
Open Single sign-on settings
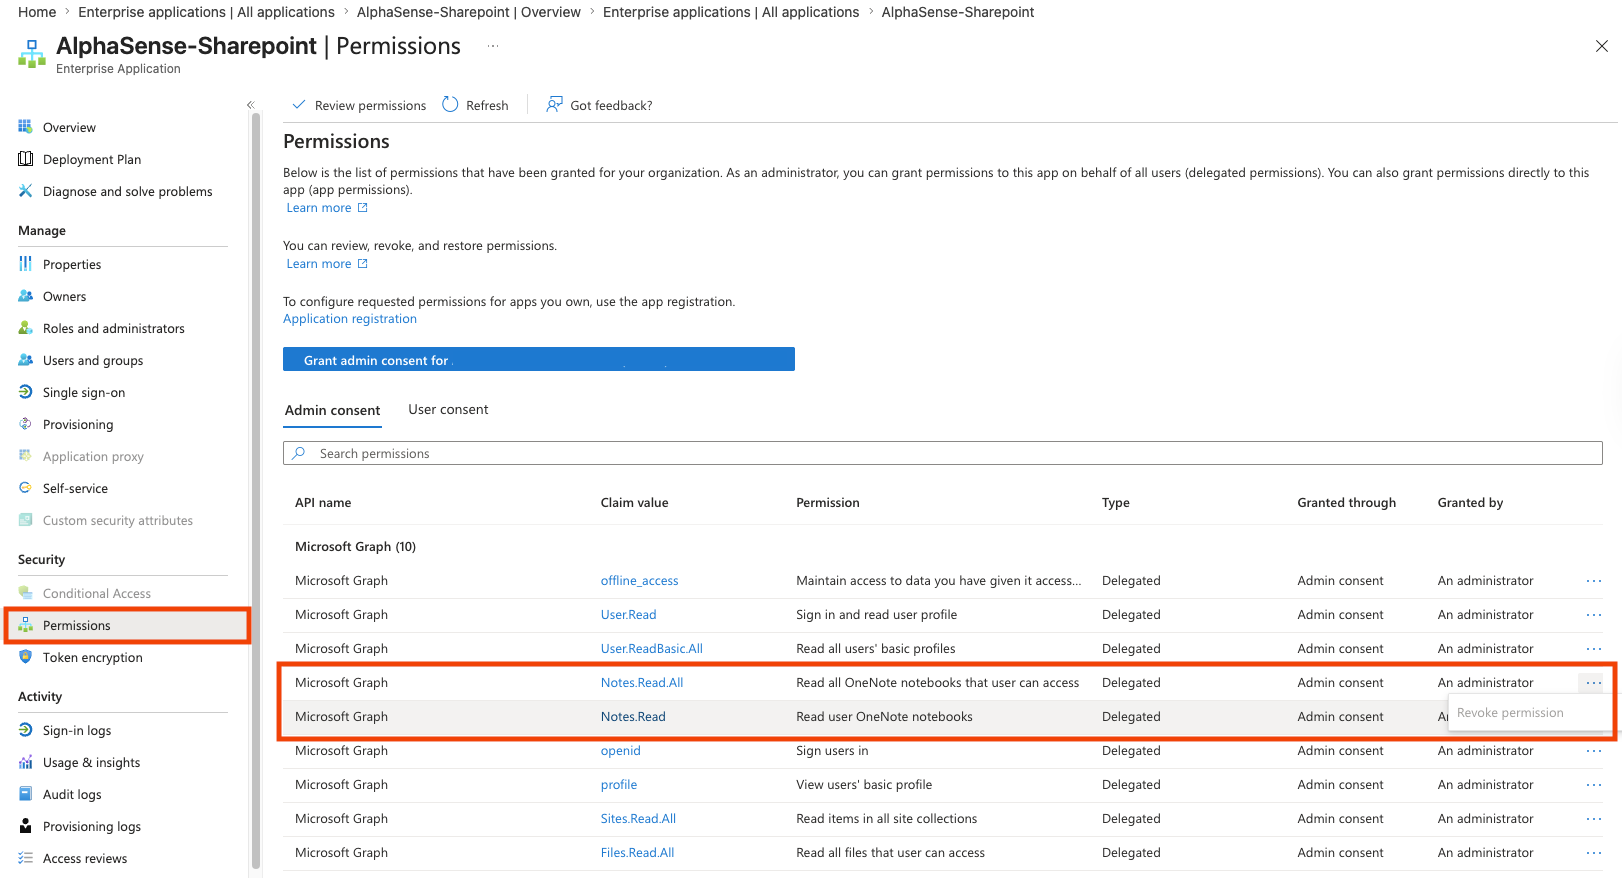coord(84,392)
